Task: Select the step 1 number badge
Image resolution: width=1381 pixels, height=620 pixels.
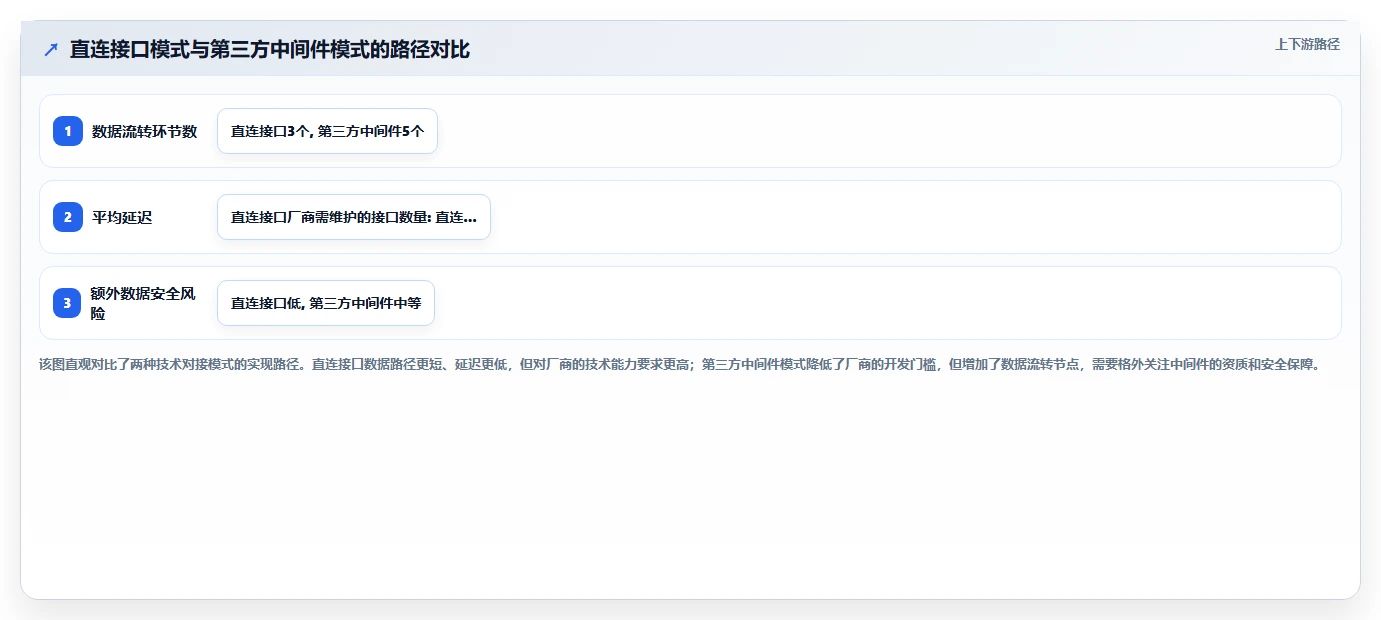Action: 68,131
